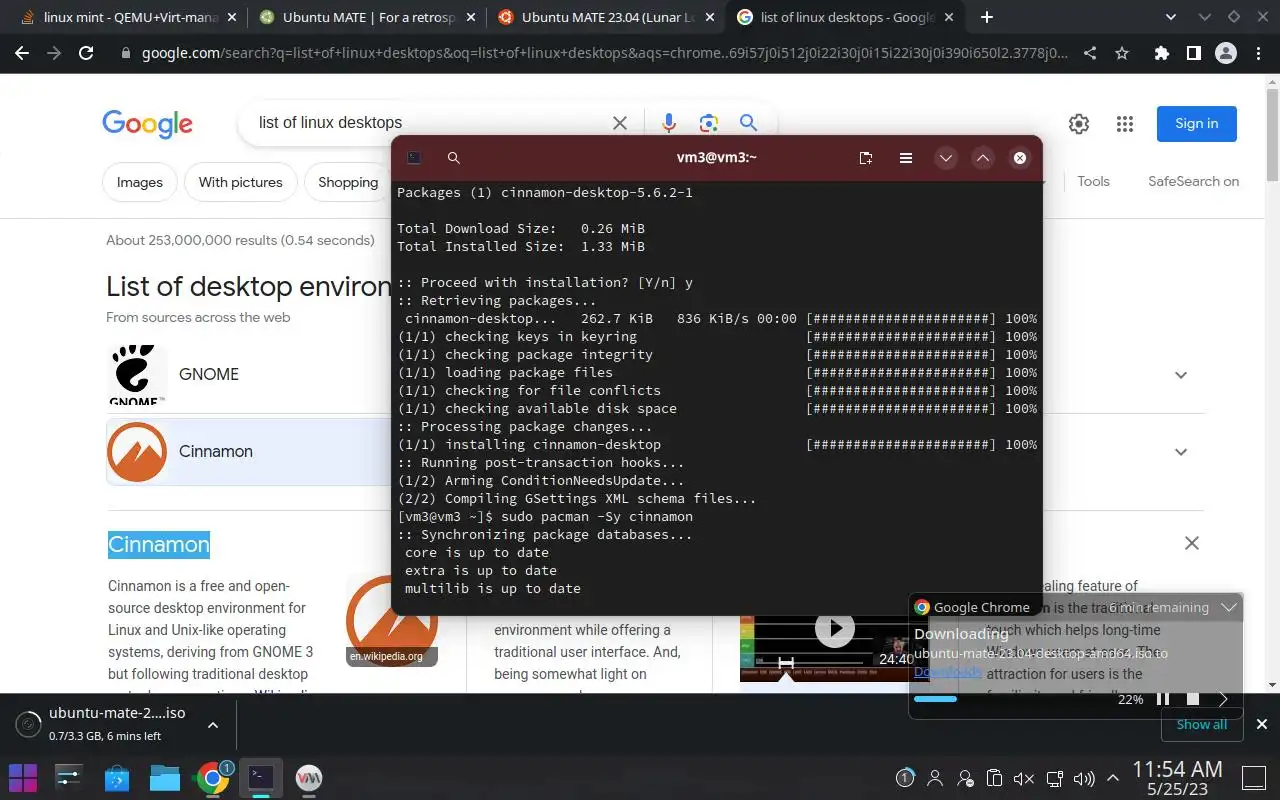
Task: Submit search with the magnifier icon
Action: point(748,123)
